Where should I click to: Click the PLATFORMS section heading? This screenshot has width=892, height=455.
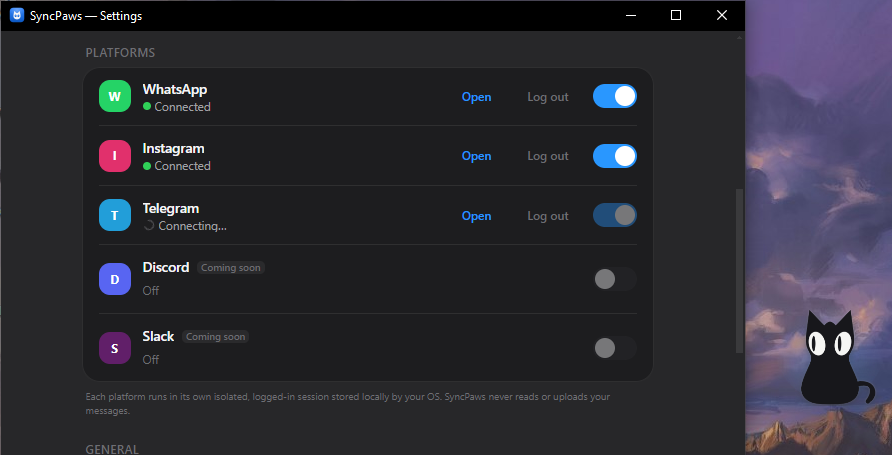(x=120, y=52)
